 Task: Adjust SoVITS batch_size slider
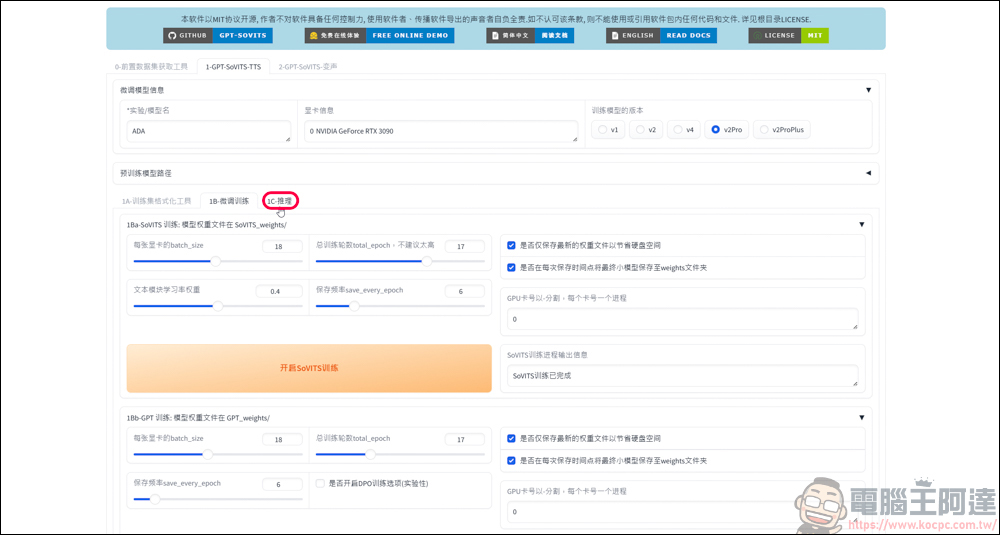coord(217,261)
